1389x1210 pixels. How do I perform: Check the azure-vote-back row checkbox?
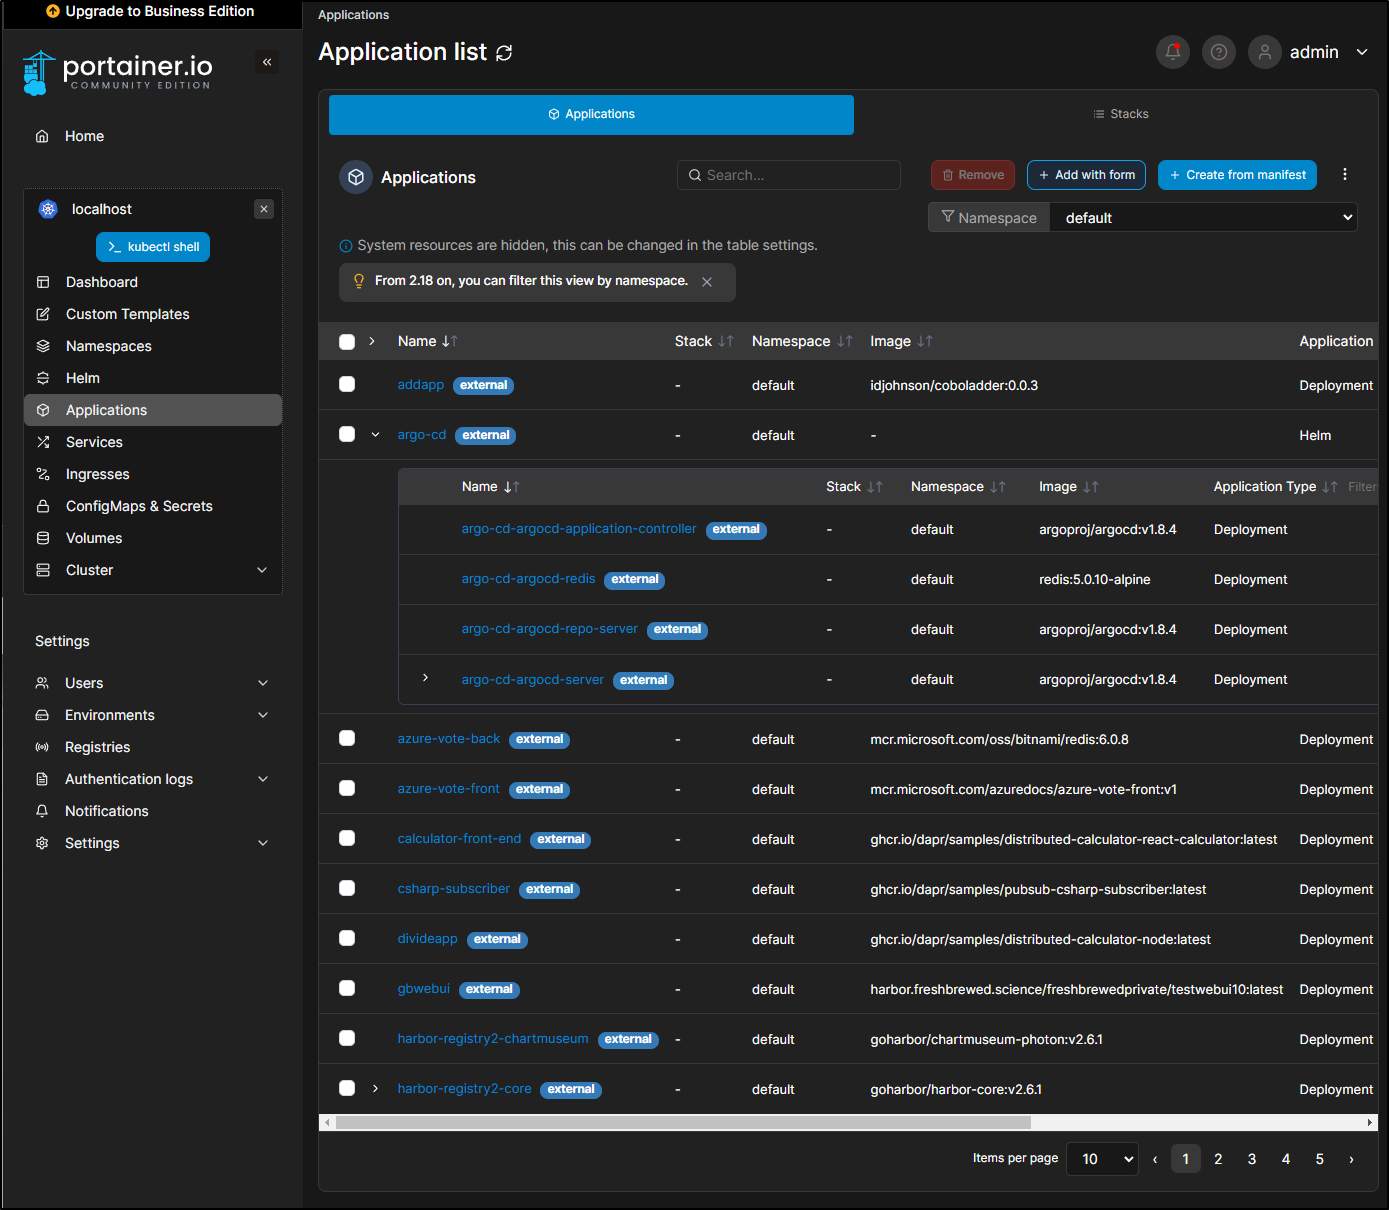pos(347,739)
